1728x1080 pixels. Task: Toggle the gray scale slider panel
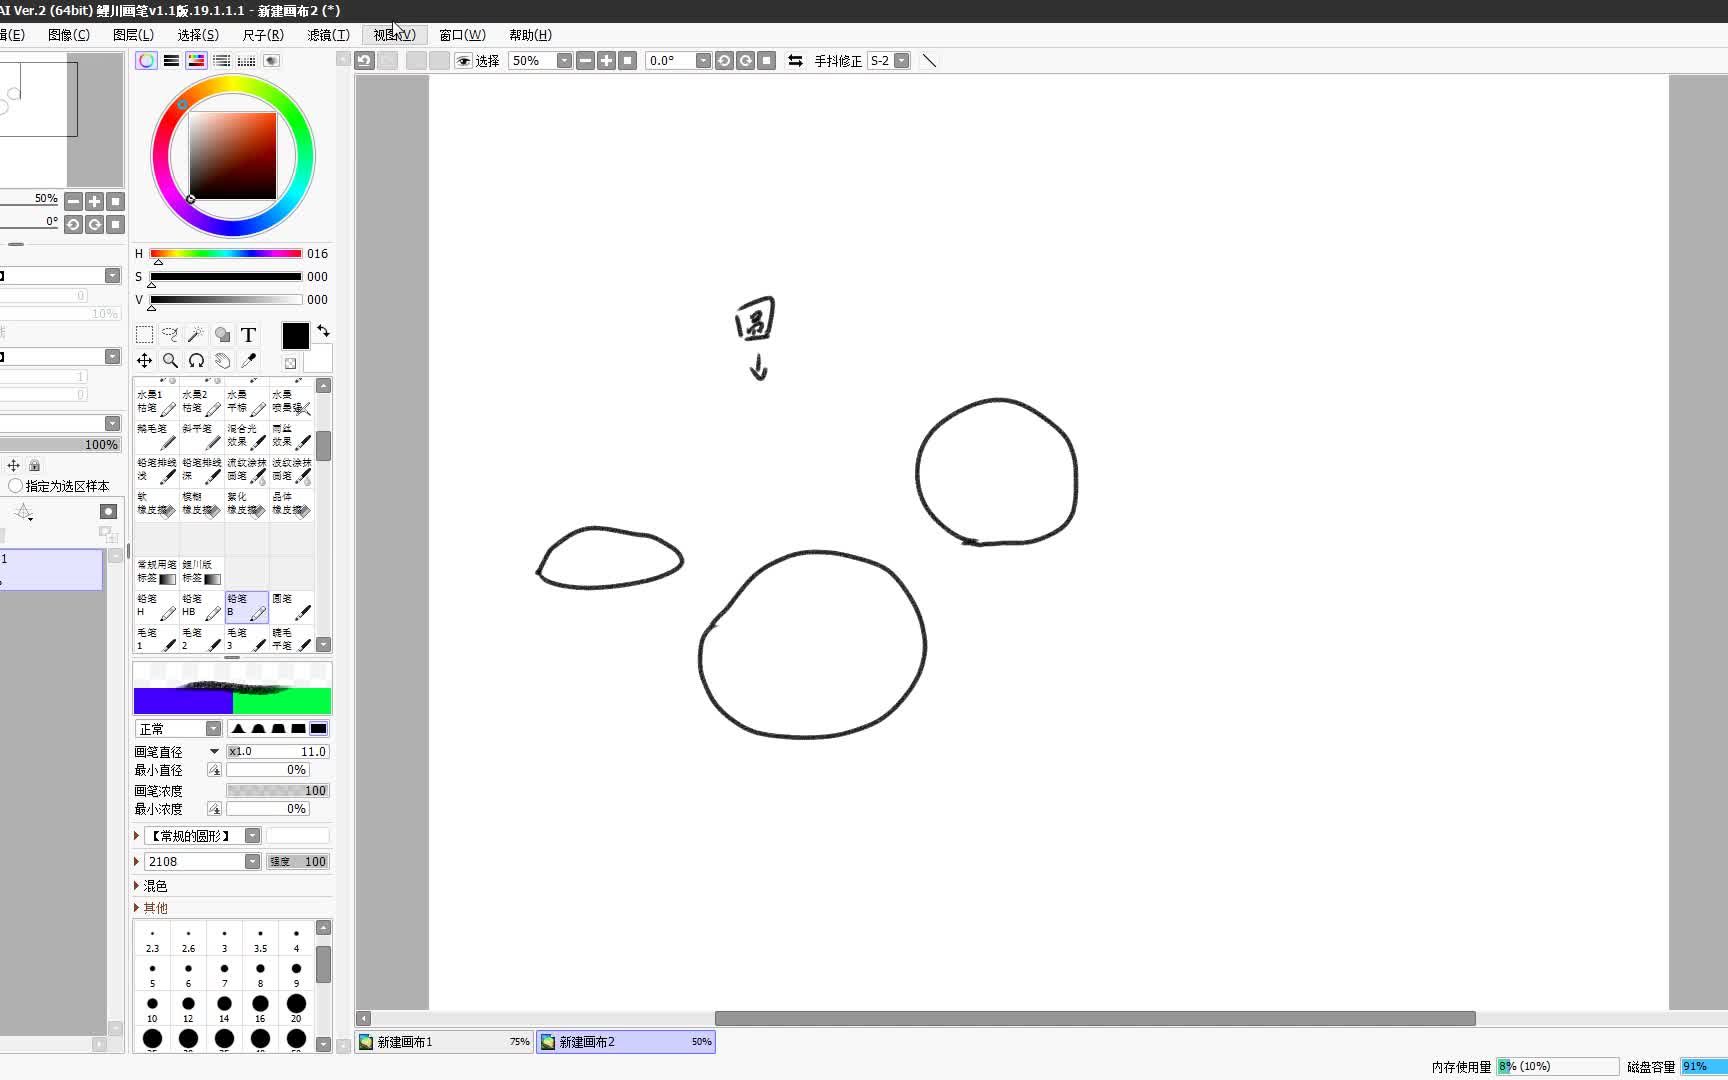(222, 61)
